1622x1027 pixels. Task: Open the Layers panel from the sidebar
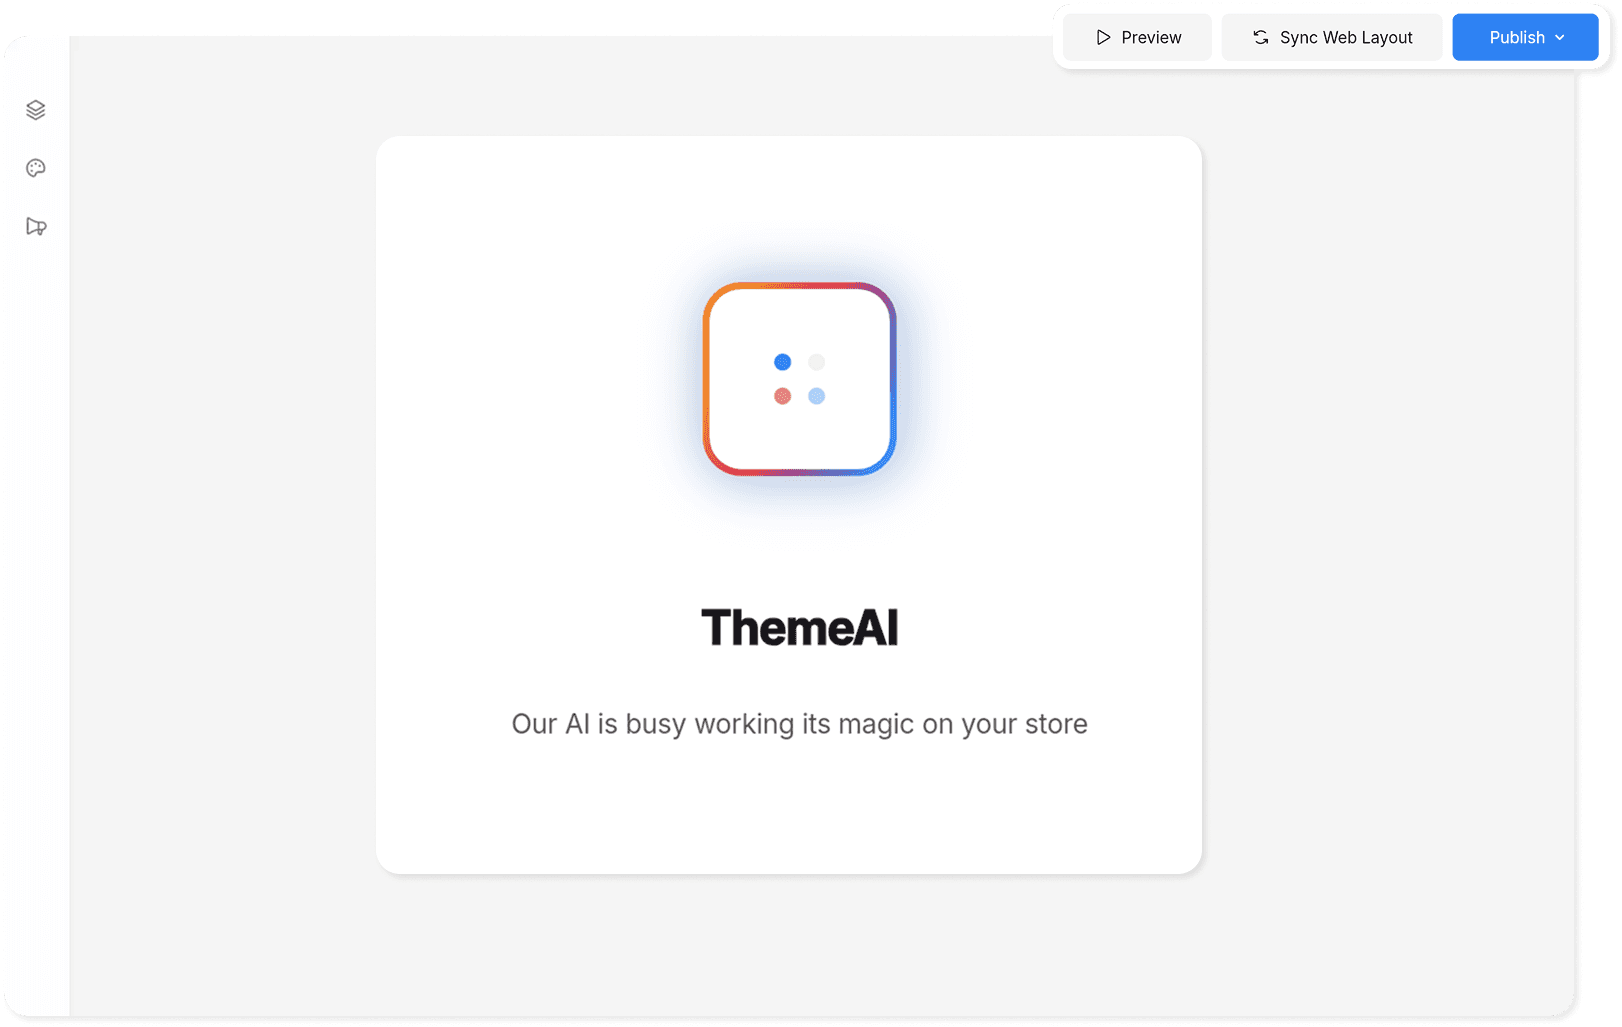36,110
